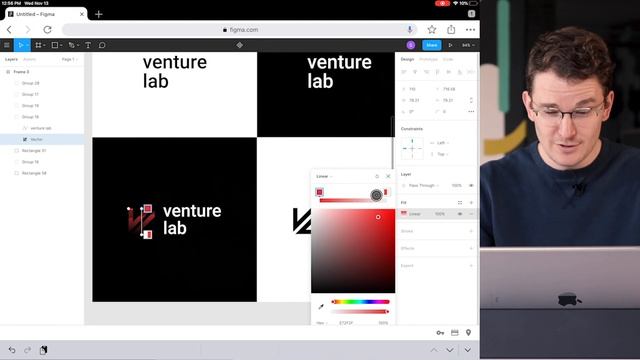The height and width of the screenshot is (360, 640).
Task: Pick color with the eyedropper tool
Action: [x=321, y=306]
